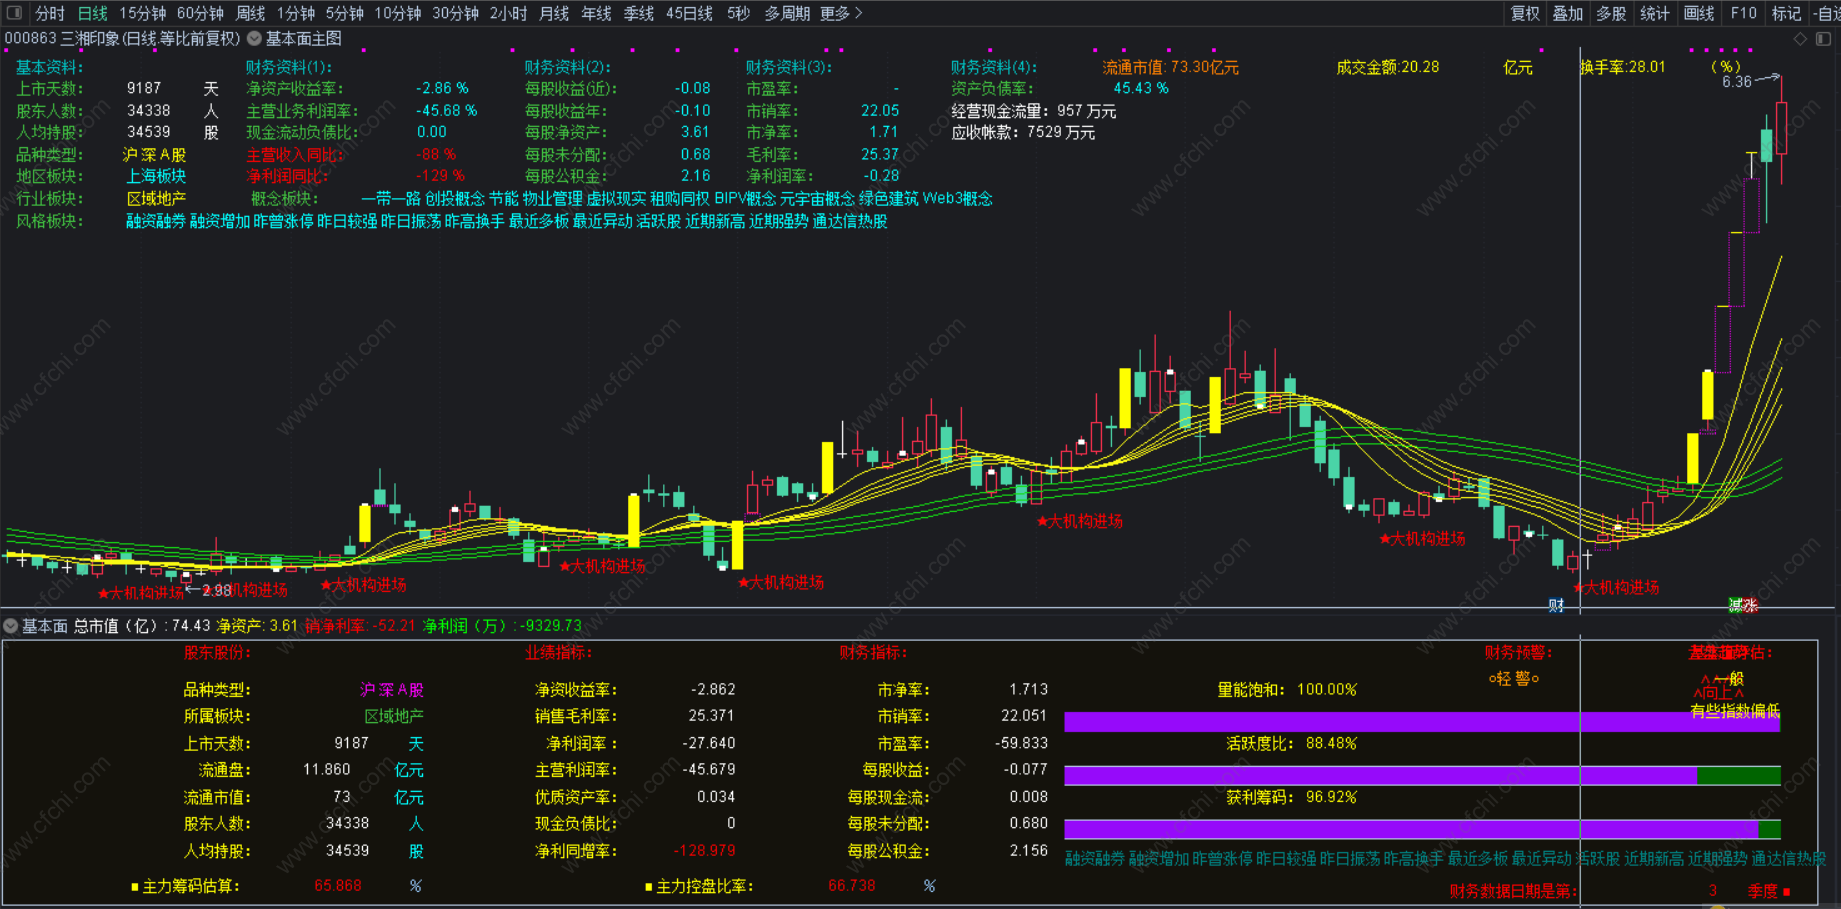Screen dimensions: 1841x909
Task: Click the 标记 mark button
Action: click(1786, 13)
